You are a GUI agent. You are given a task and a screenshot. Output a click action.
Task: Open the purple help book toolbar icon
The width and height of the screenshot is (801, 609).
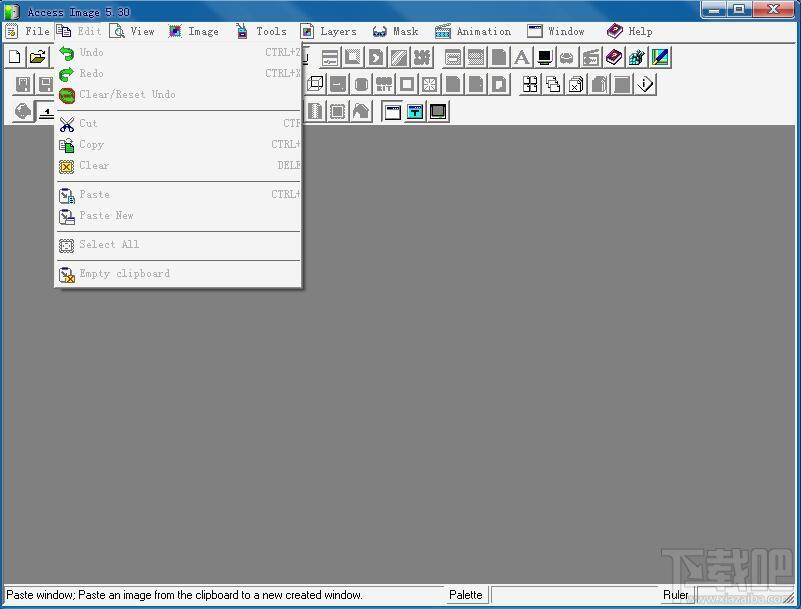click(x=614, y=57)
